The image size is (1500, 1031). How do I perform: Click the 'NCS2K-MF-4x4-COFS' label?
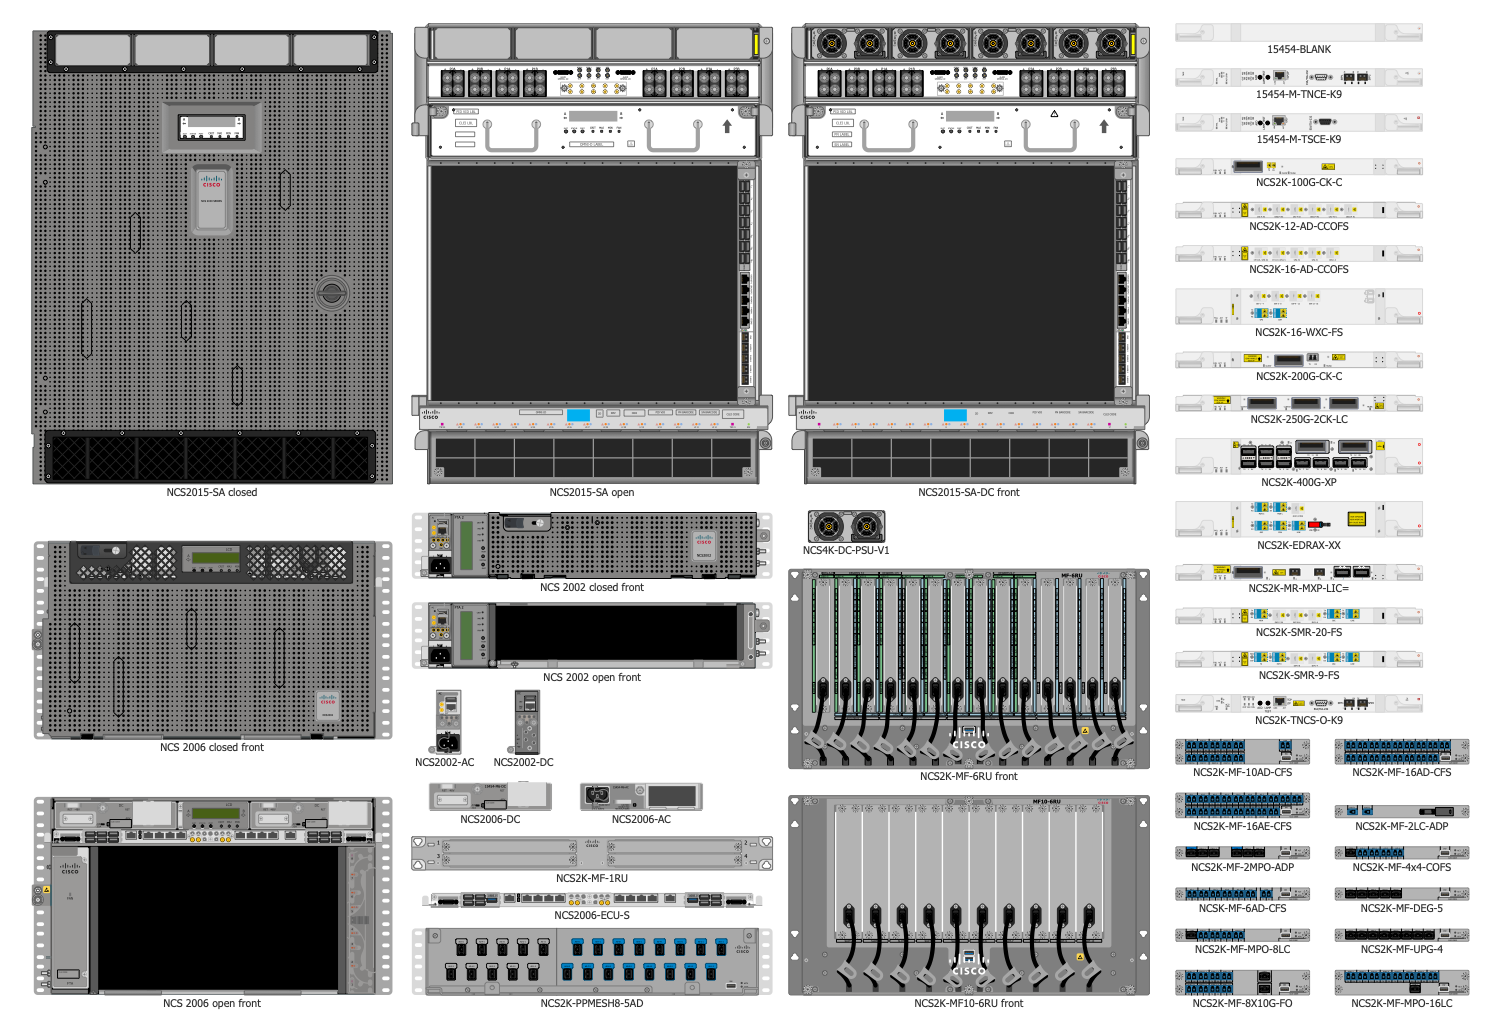click(x=1402, y=867)
